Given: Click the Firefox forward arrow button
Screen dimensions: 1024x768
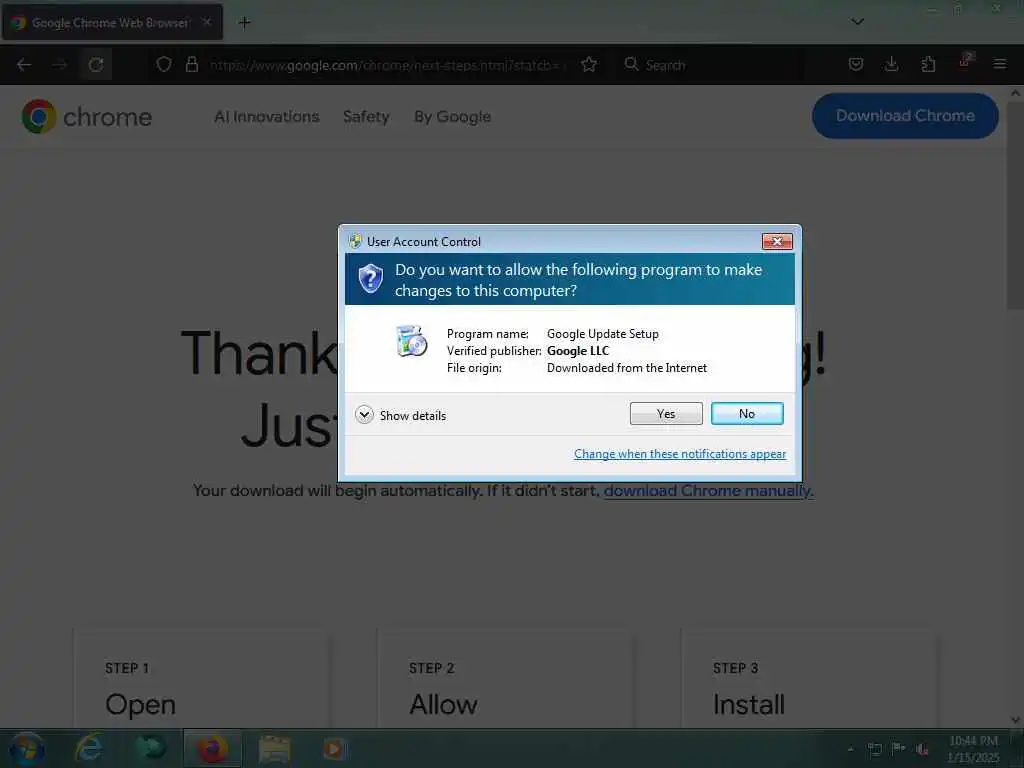Looking at the screenshot, I should tap(60, 65).
